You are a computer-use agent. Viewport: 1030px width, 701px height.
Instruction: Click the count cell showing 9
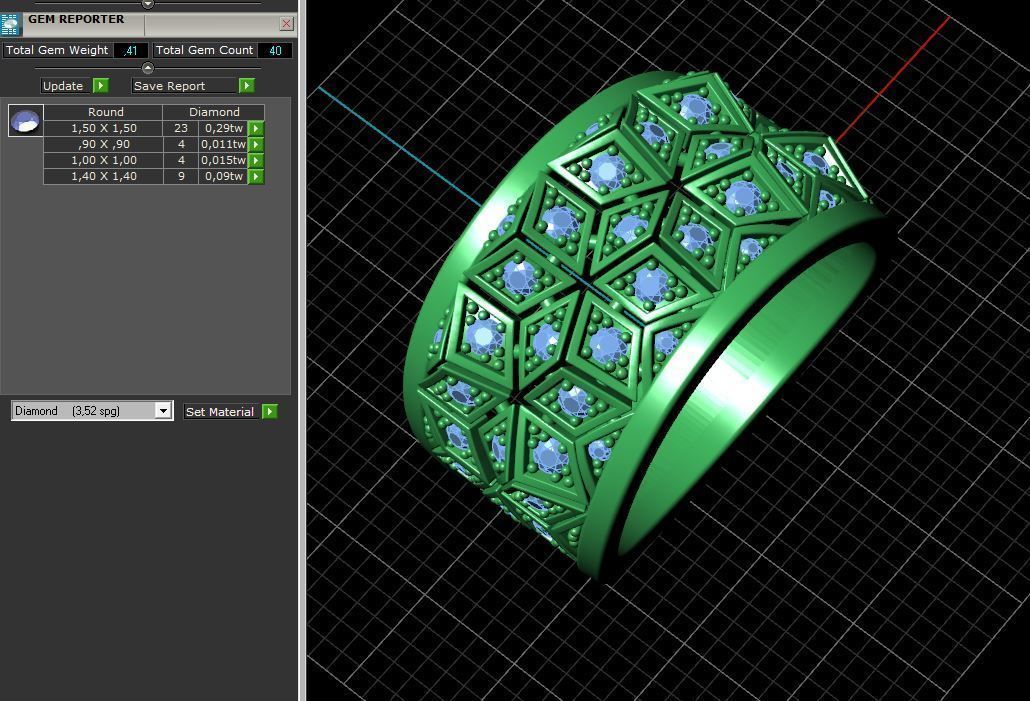pyautogui.click(x=181, y=176)
